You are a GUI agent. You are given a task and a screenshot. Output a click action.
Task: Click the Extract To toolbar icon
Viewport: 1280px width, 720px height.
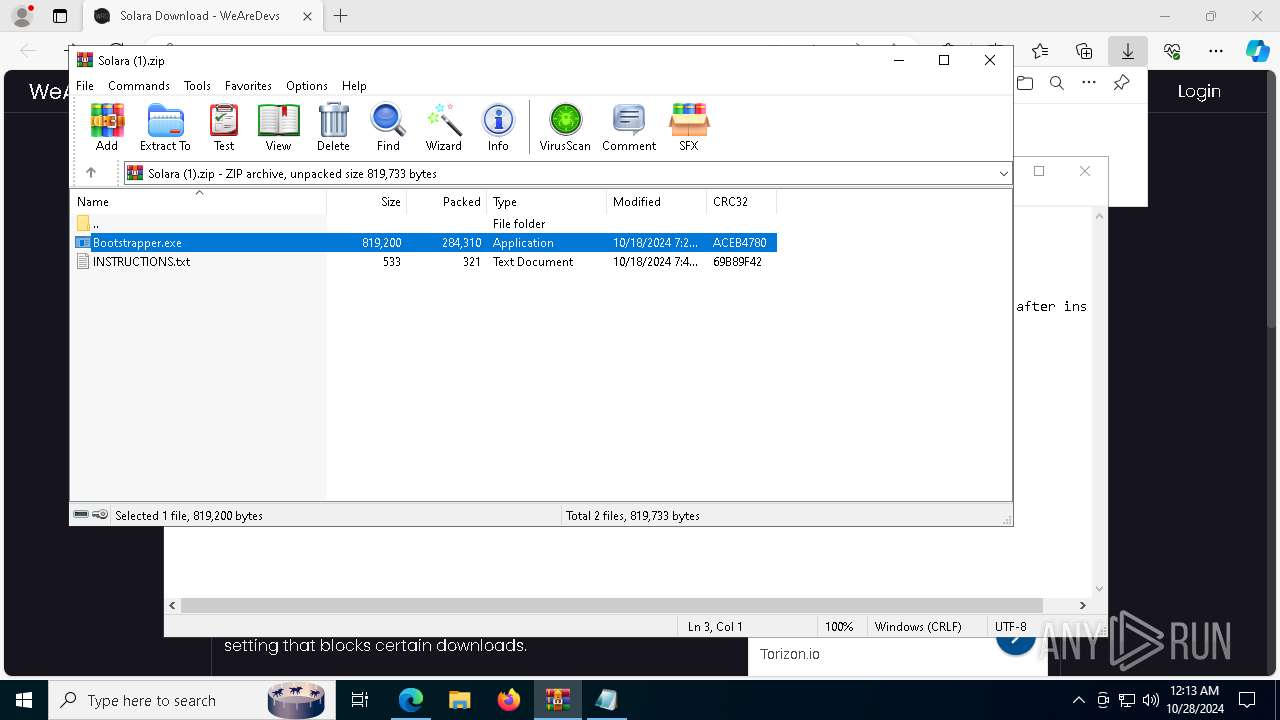coord(165,127)
